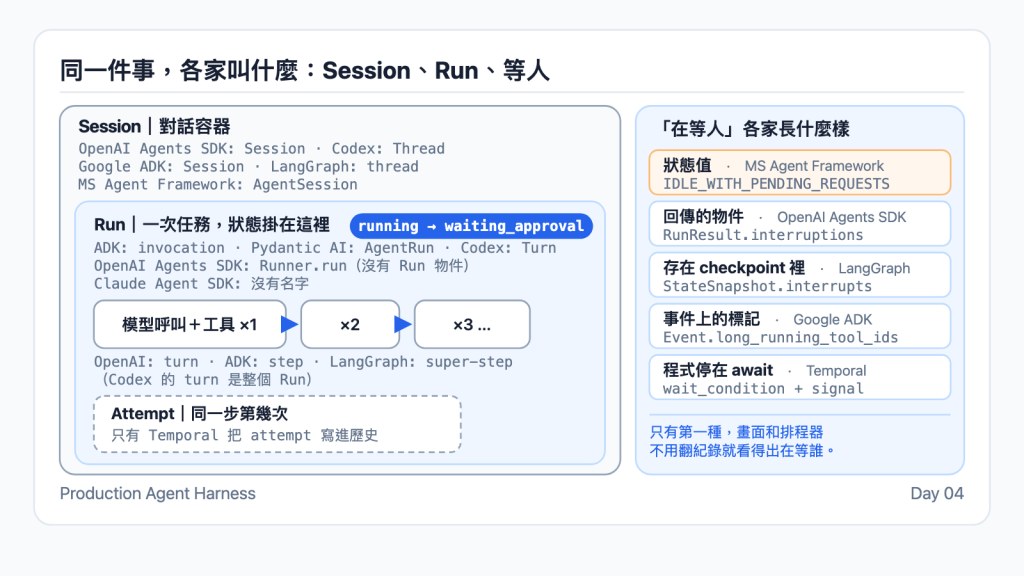Click the line "OpenAI: turn · ADK: step · LangGraph: super-step"
1024x576 pixels.
[x=303, y=362]
